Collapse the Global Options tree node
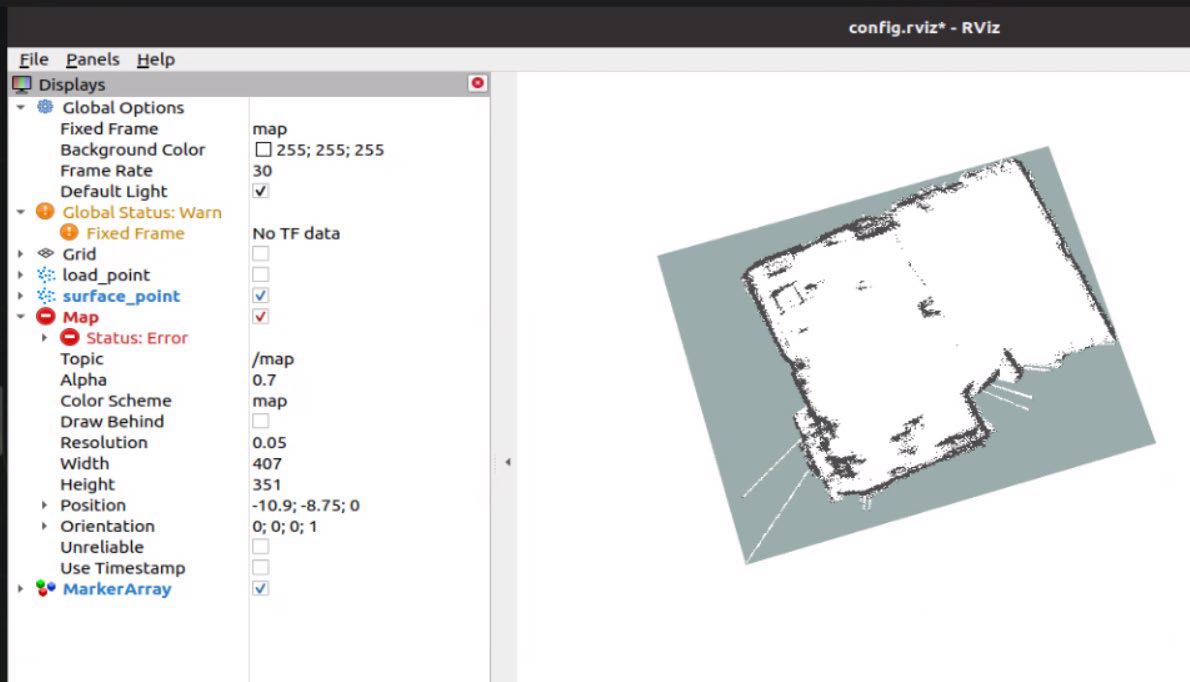 click(20, 108)
